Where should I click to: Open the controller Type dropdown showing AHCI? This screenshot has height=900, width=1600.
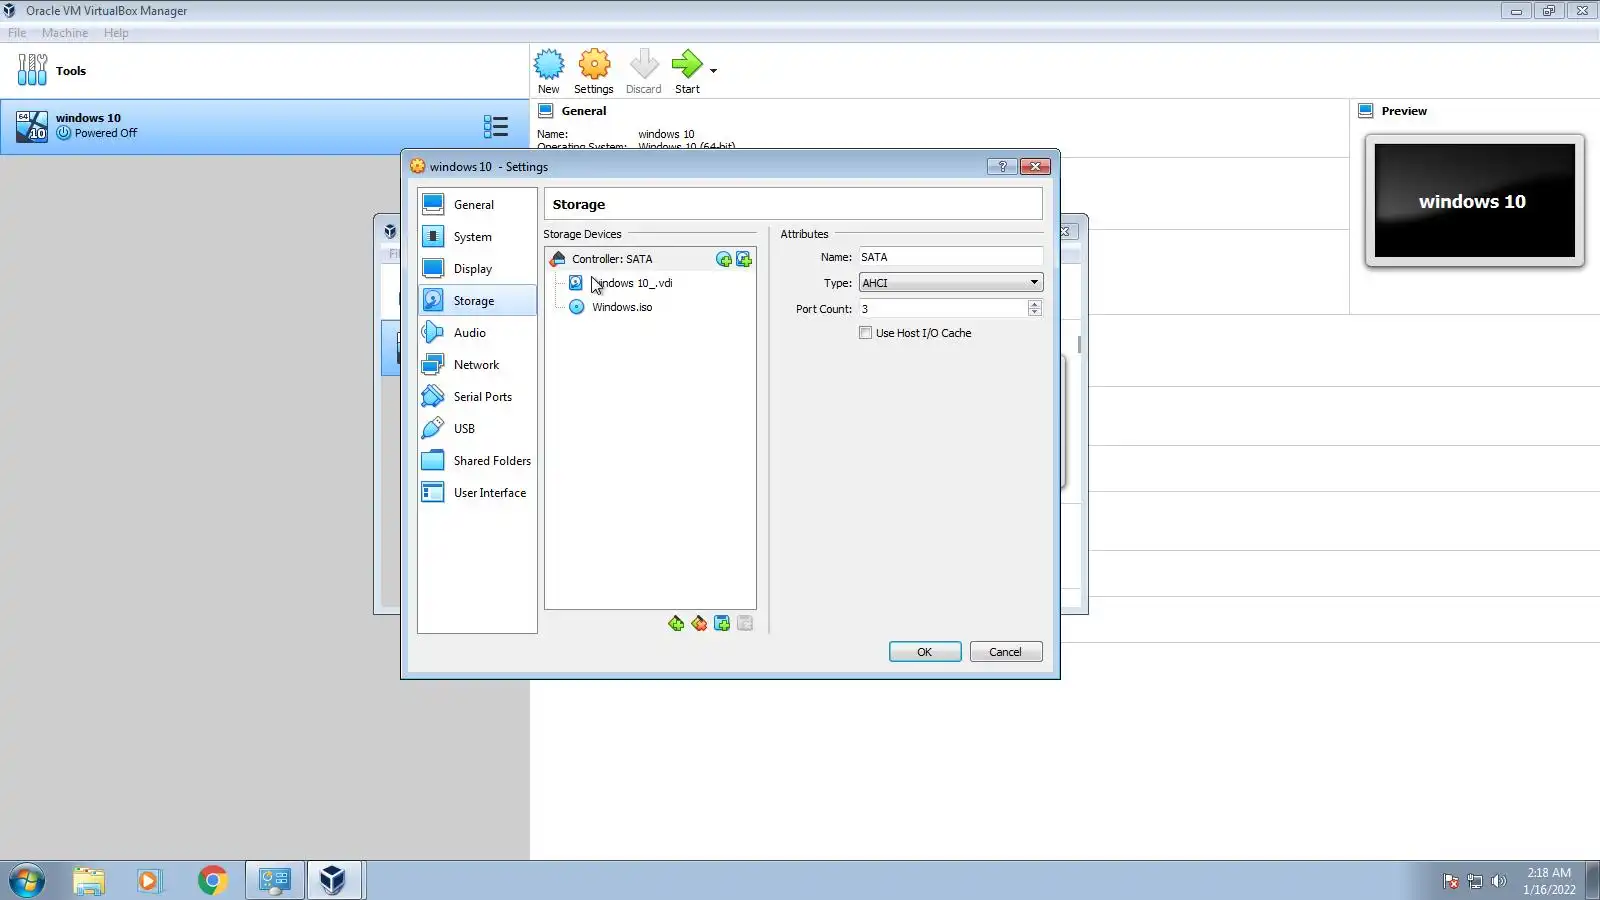(x=950, y=283)
